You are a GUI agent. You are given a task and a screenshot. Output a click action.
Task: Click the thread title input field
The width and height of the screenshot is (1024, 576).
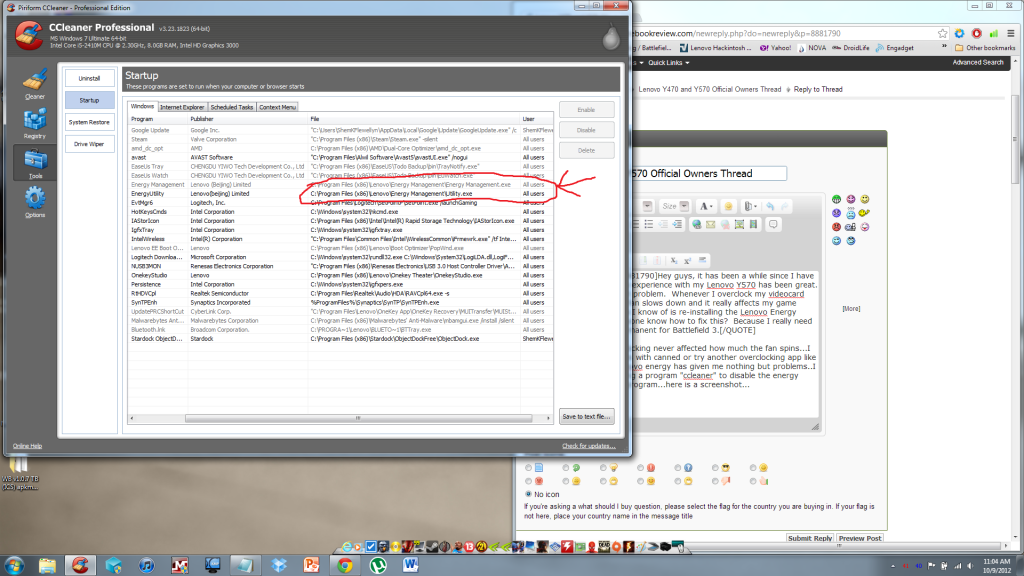709,174
